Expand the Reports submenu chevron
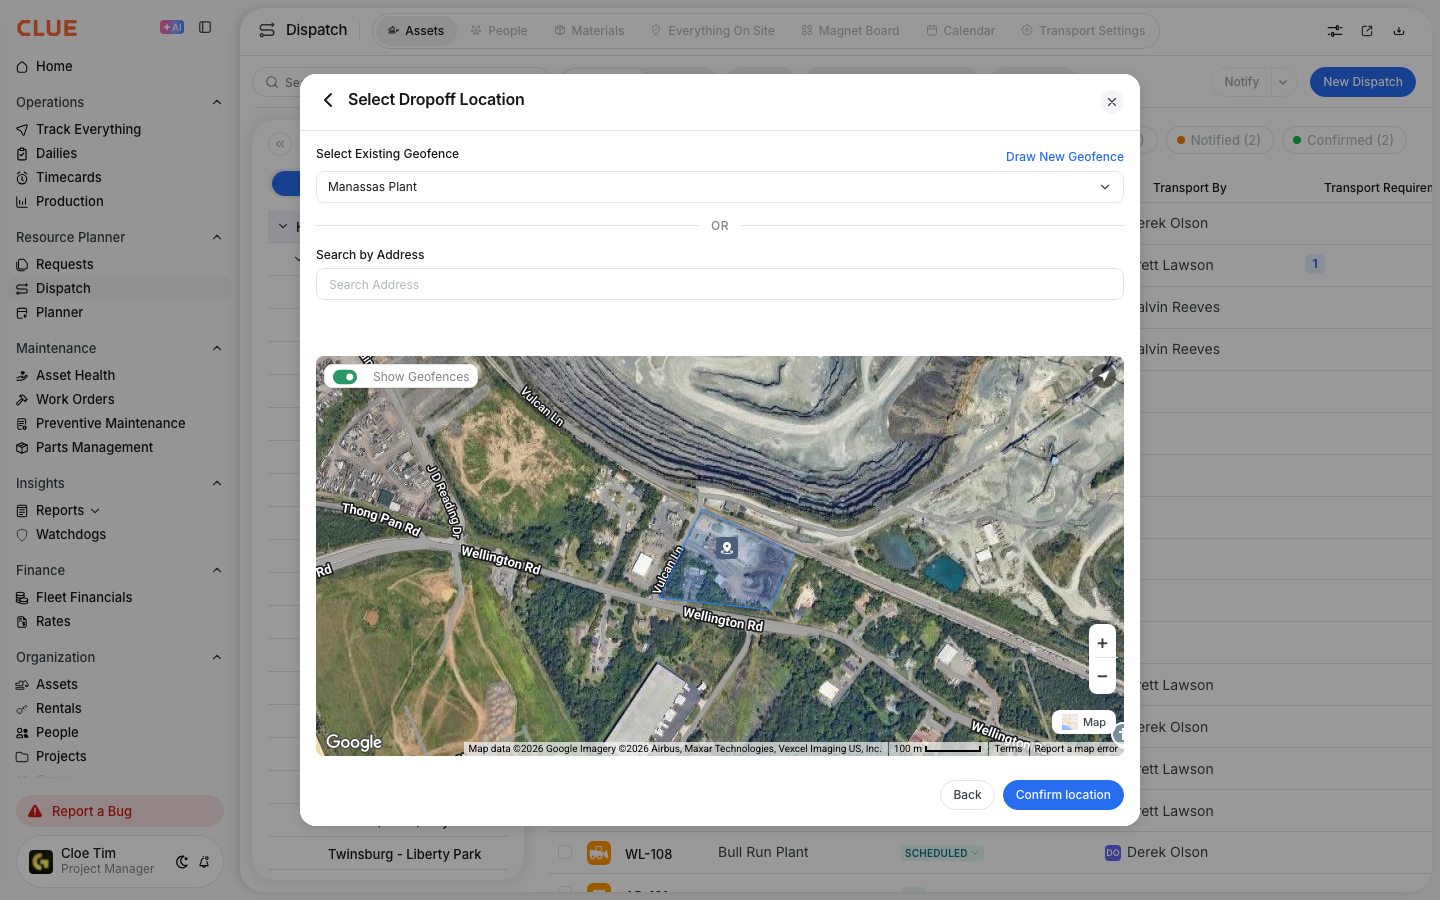The image size is (1440, 900). pyautogui.click(x=95, y=511)
